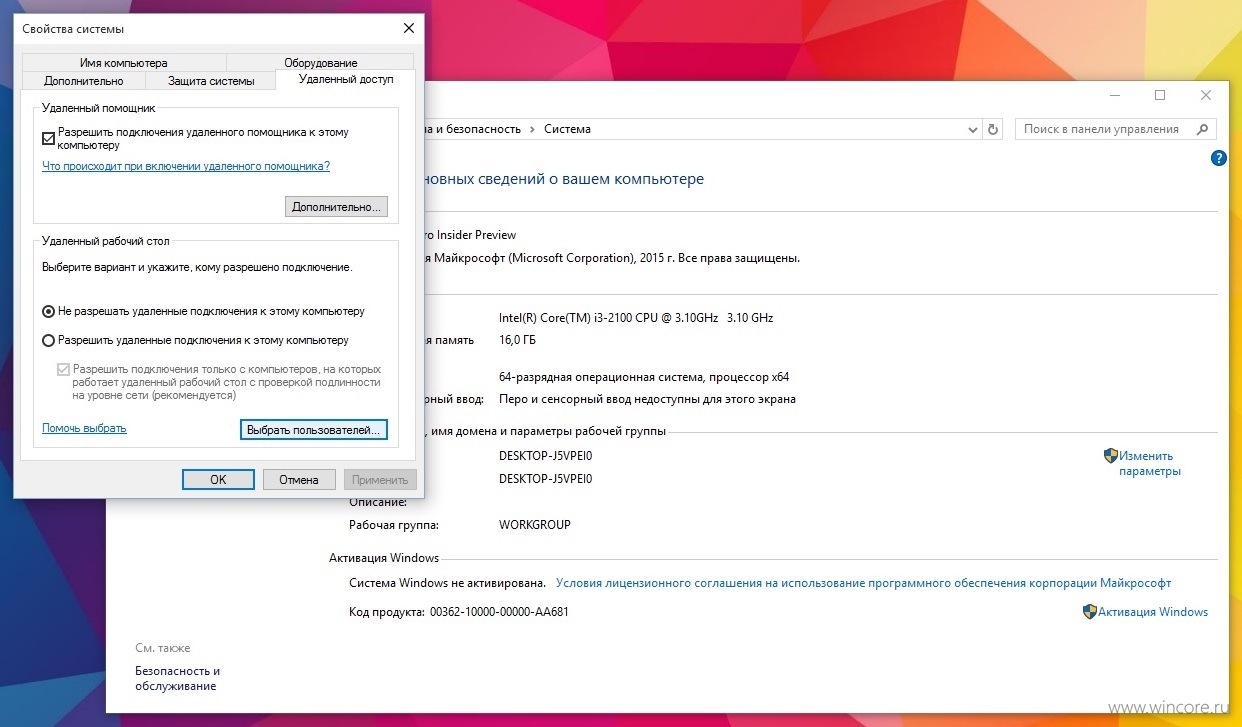Click the search magnifier icon in control panel

coord(1203,129)
